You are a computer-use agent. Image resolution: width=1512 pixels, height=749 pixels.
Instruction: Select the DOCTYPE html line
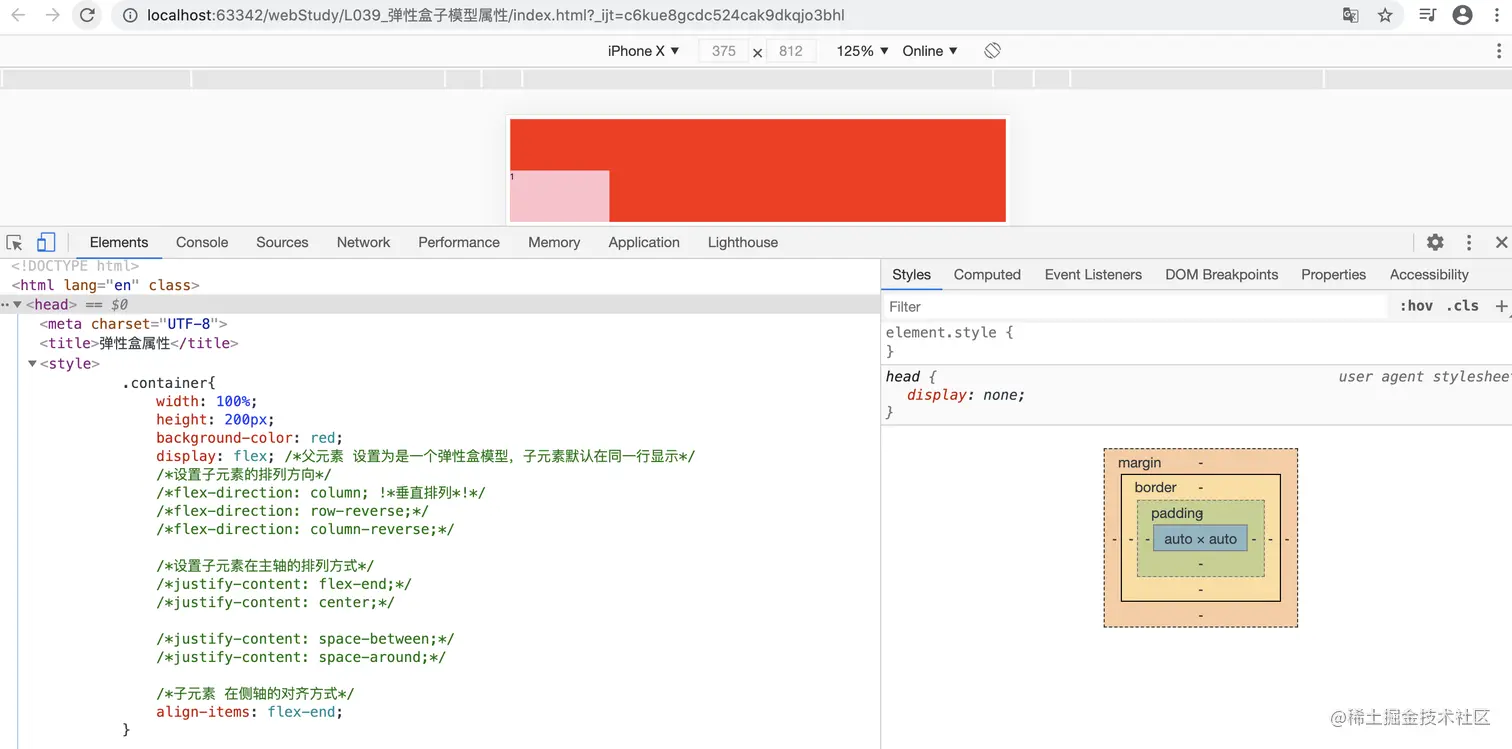75,266
